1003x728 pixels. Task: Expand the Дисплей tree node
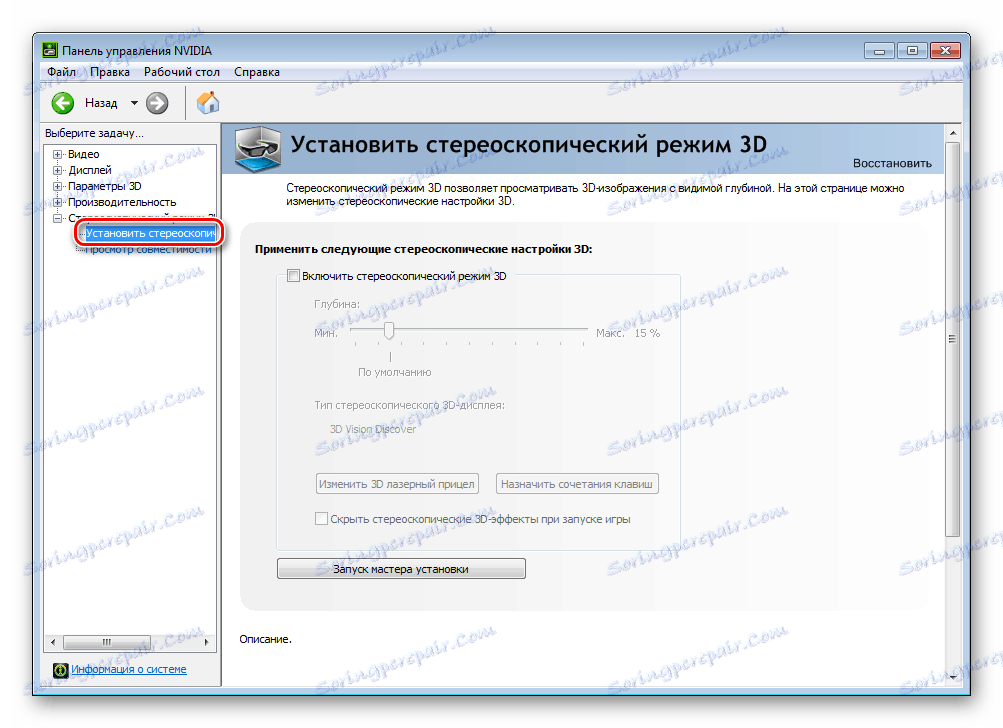pos(58,170)
